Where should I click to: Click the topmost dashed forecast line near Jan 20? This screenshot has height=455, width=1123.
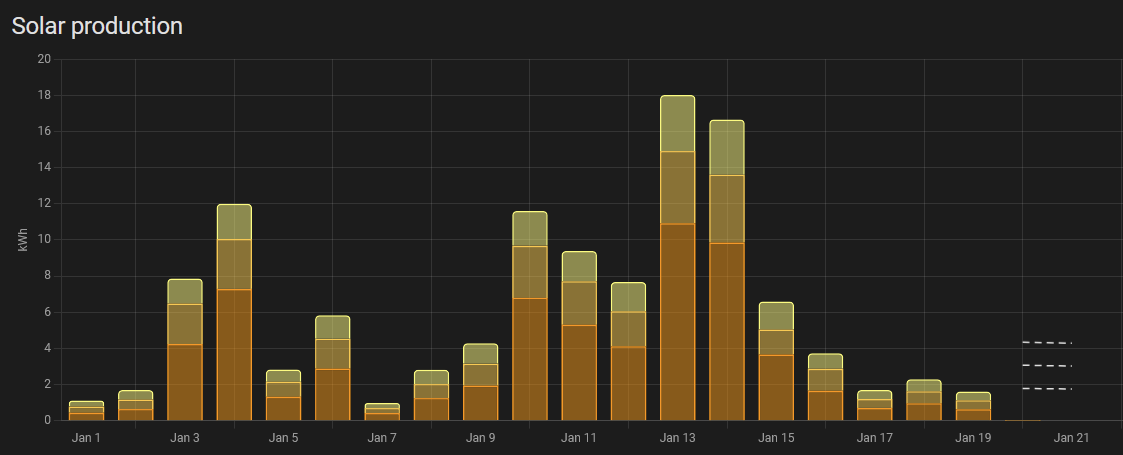point(1047,343)
